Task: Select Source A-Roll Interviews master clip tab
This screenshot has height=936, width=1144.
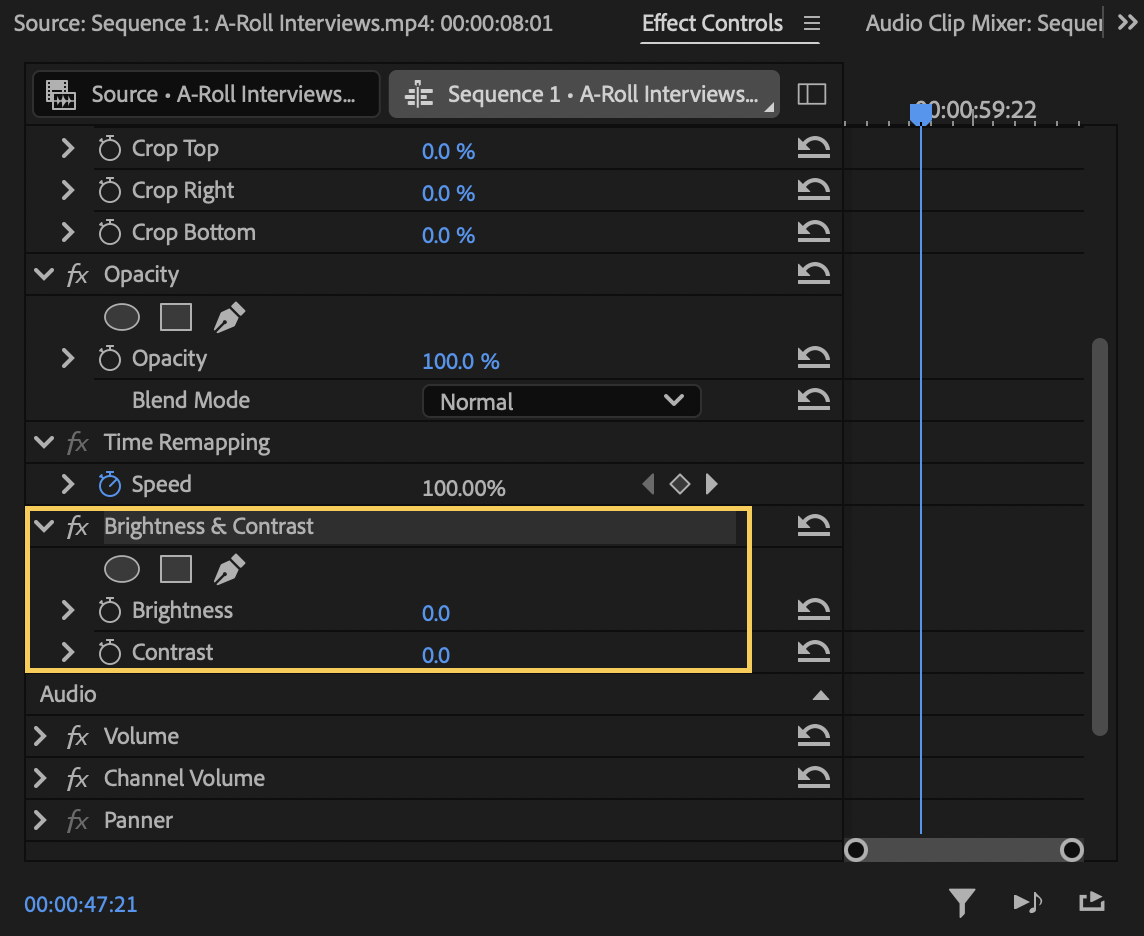Action: click(206, 94)
